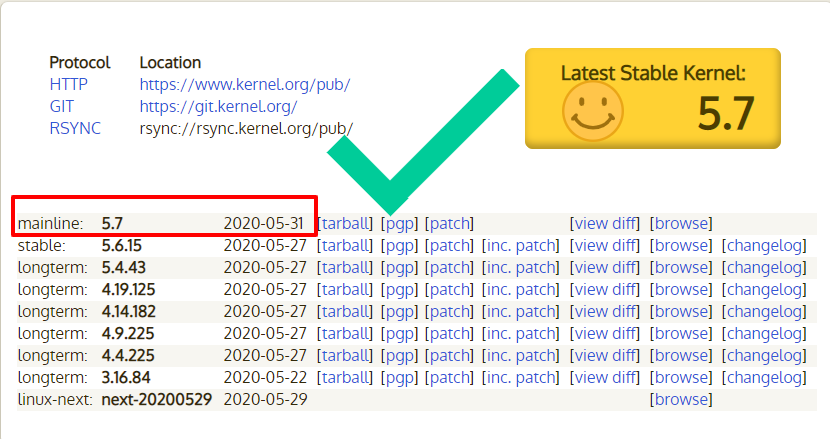
Task: Browse longterm 4.14.182 source
Action: [681, 311]
